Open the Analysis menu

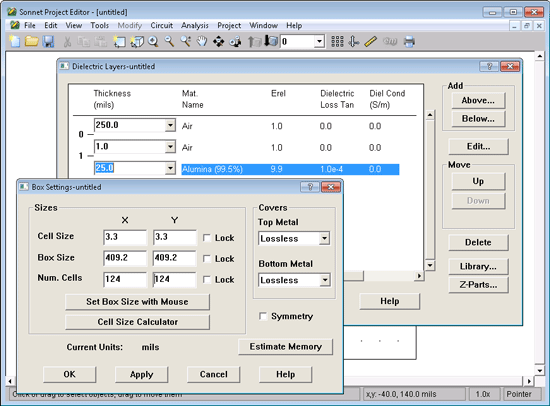(195, 25)
